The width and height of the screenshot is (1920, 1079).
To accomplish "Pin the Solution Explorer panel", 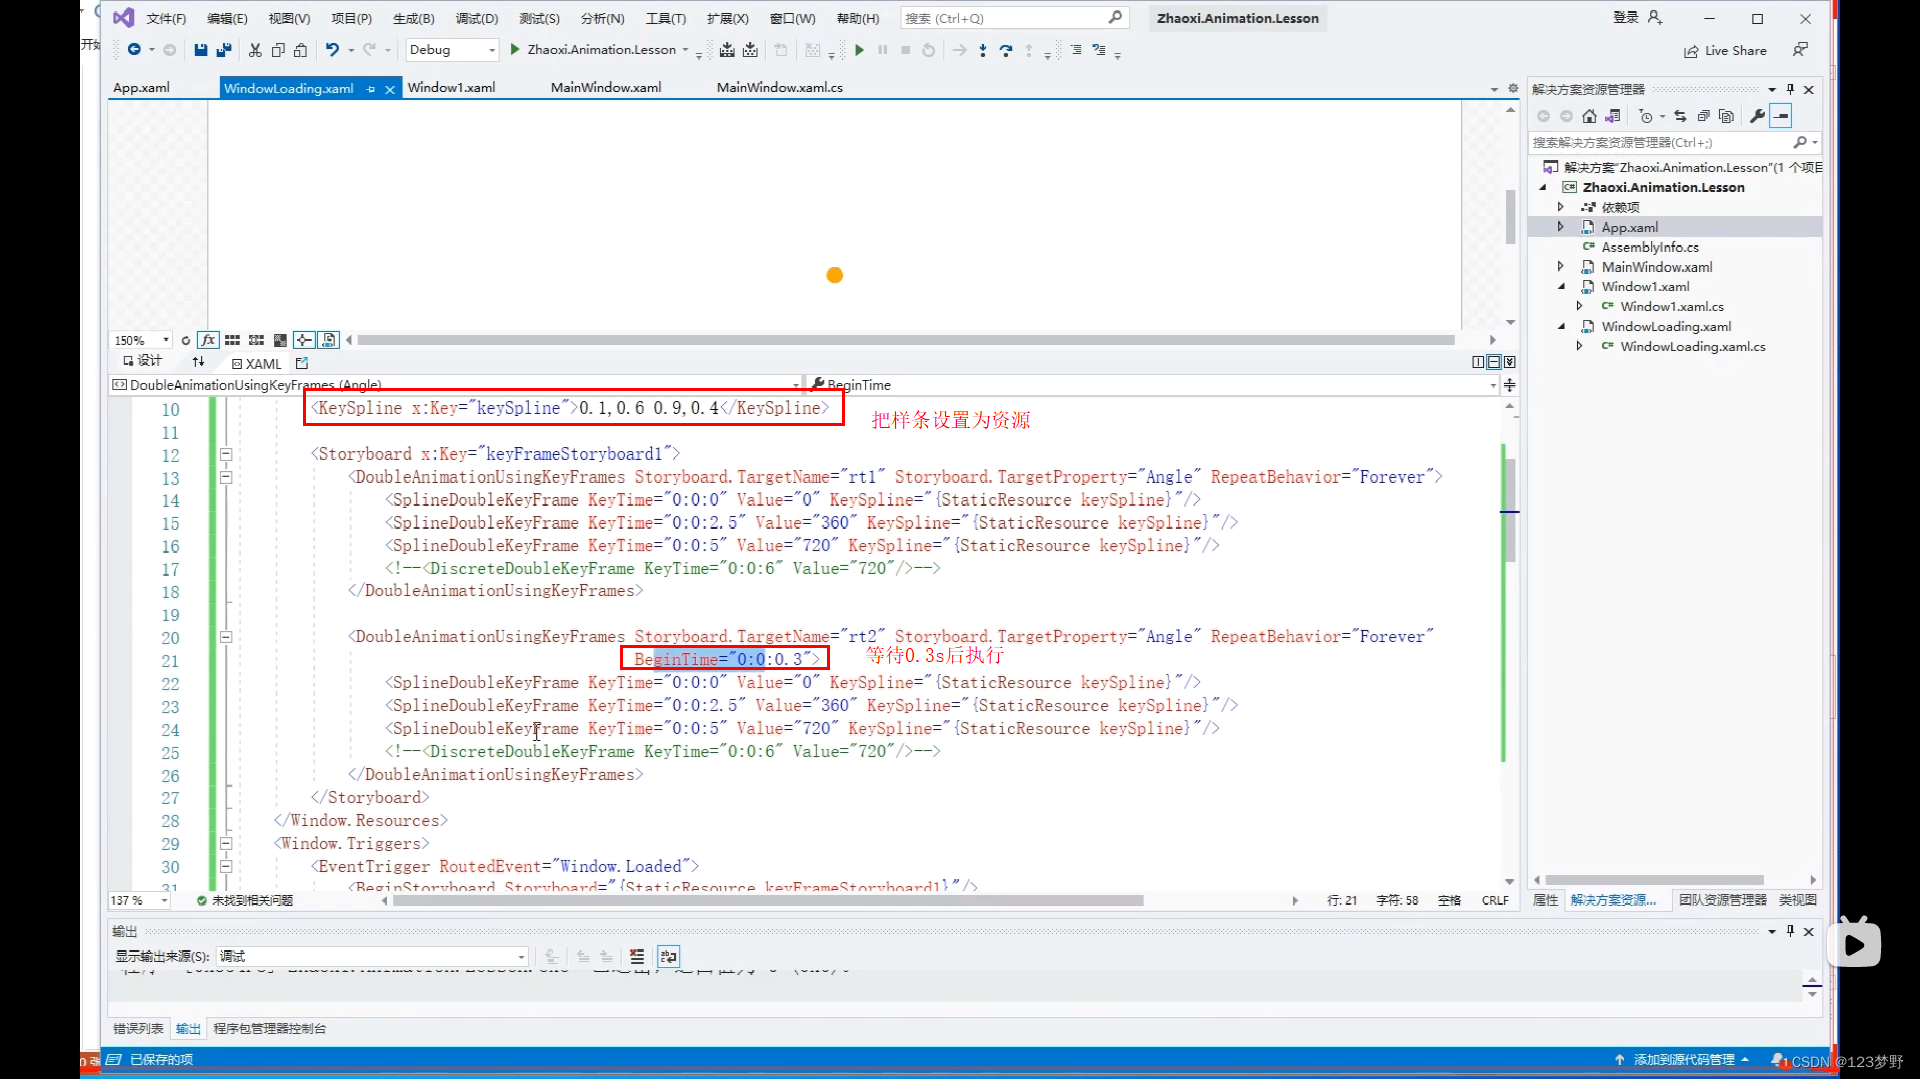I will 1790,89.
